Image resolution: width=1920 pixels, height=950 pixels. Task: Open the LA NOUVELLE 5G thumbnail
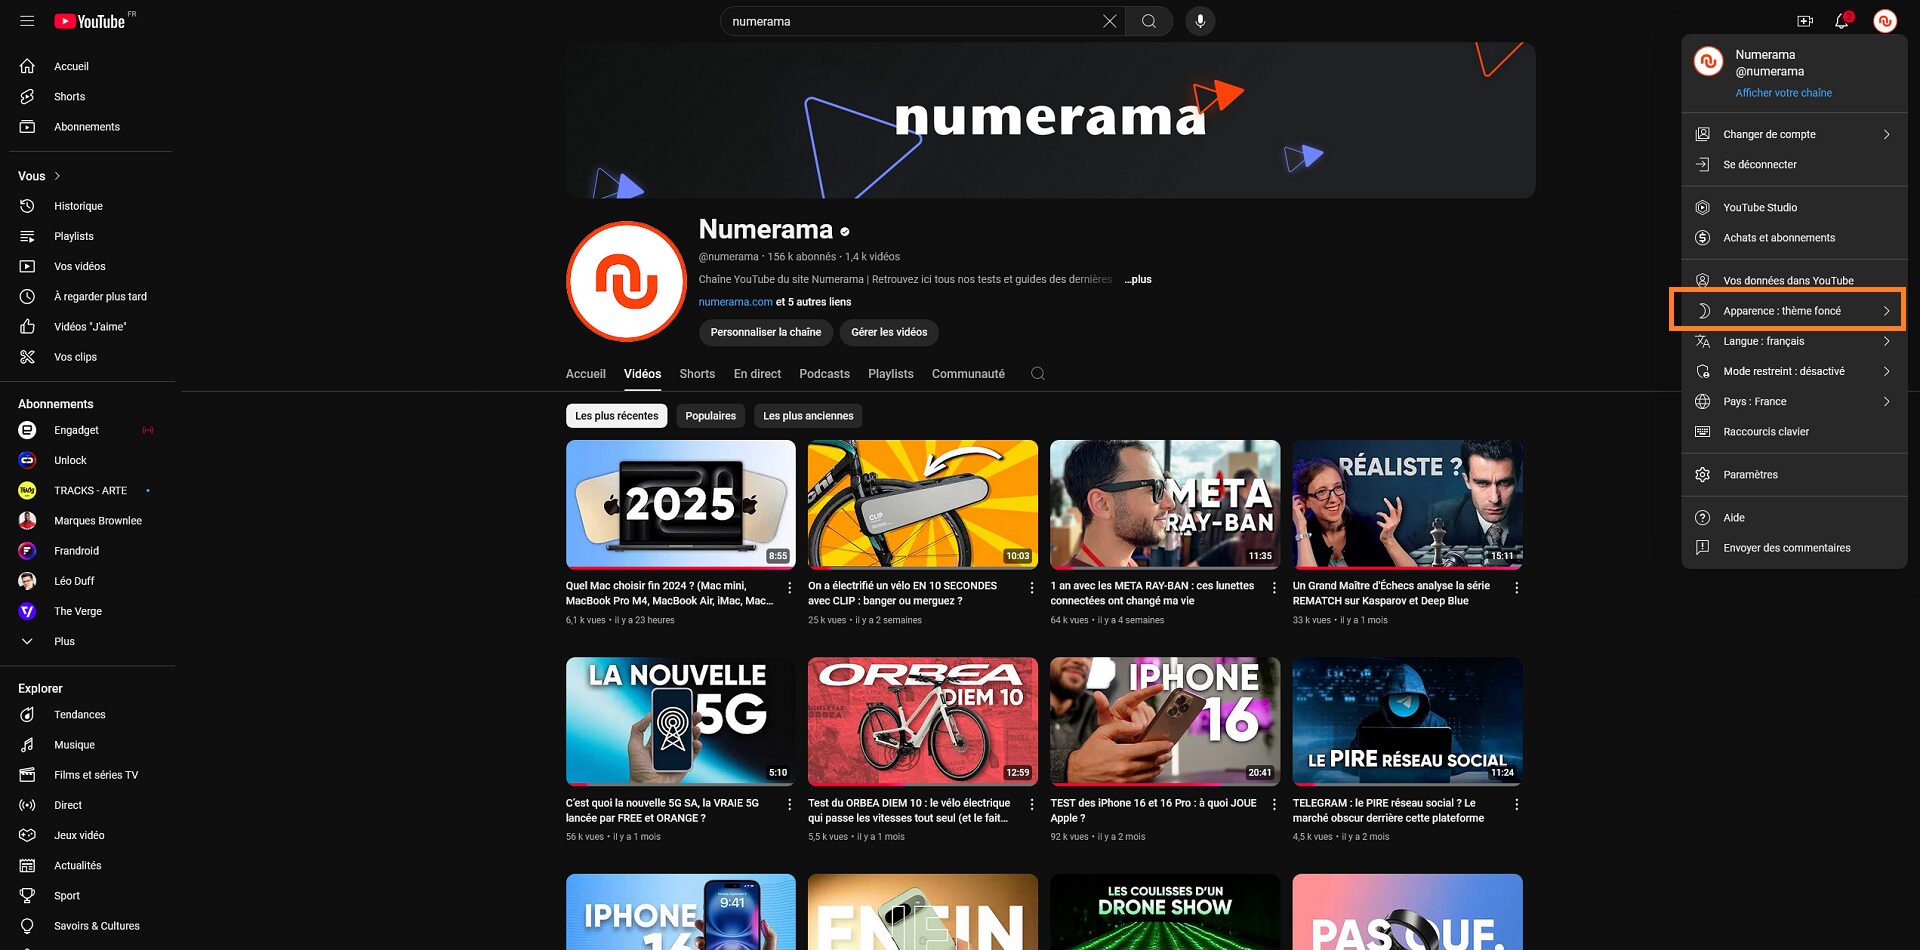point(680,721)
